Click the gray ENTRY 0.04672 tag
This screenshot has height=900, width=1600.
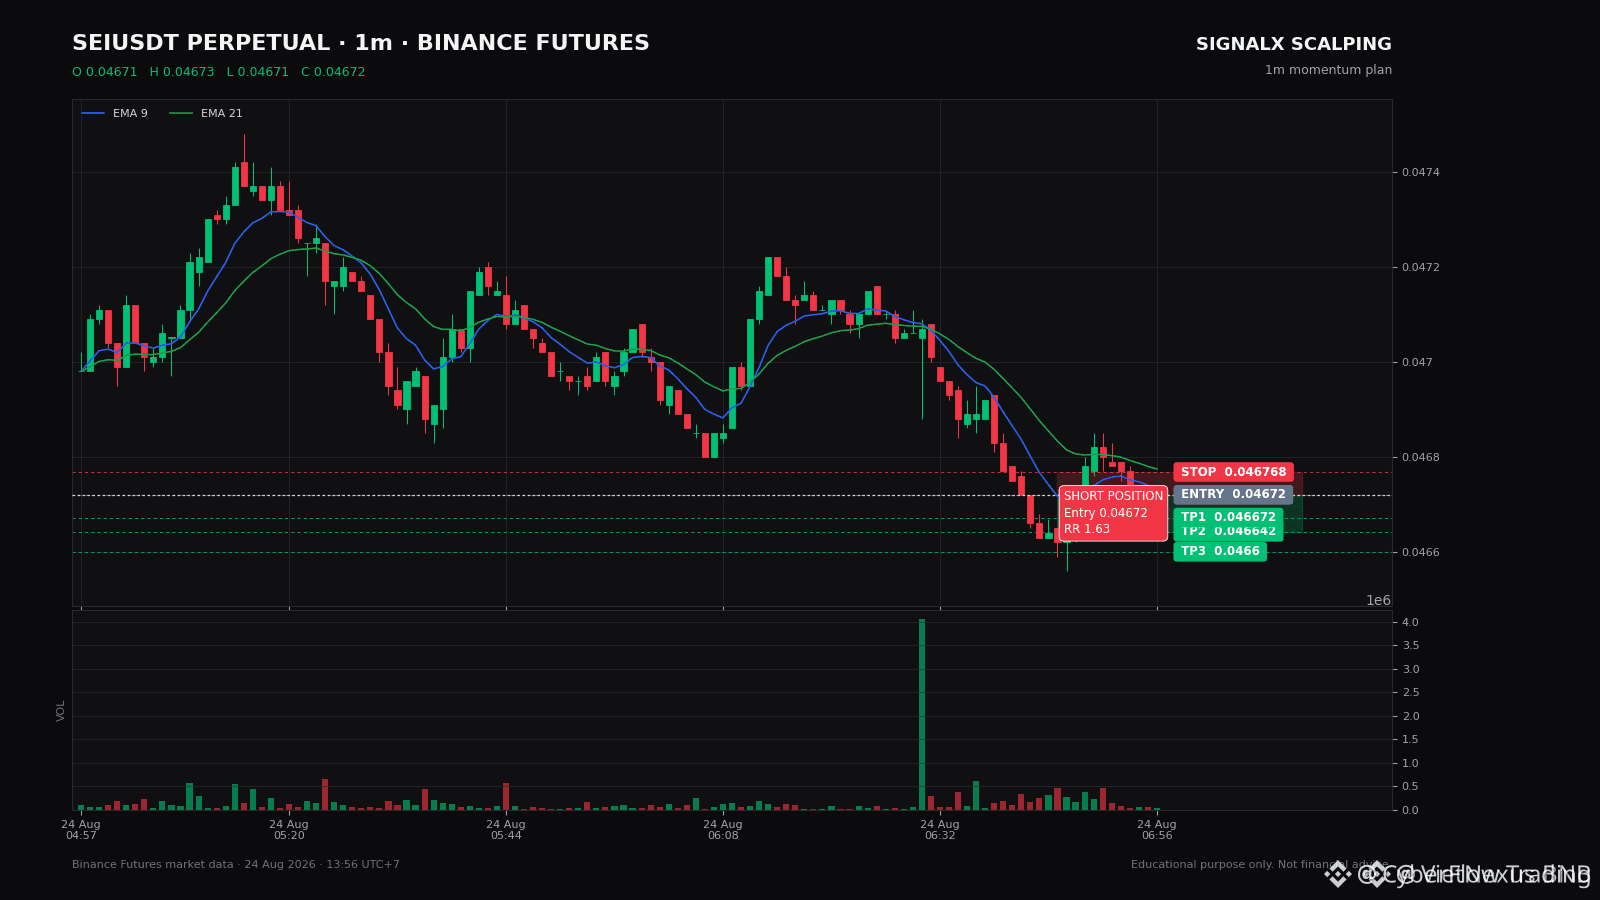1233,494
